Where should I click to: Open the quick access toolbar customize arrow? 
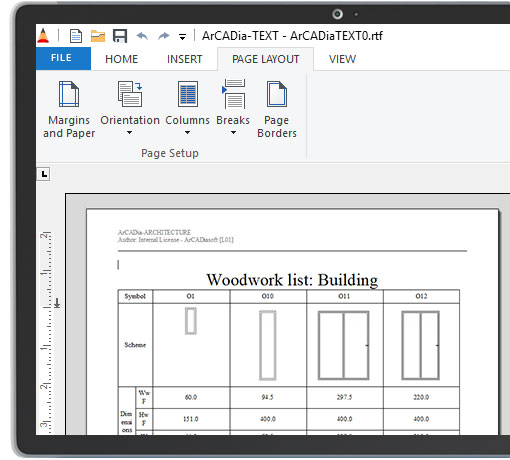tap(182, 36)
